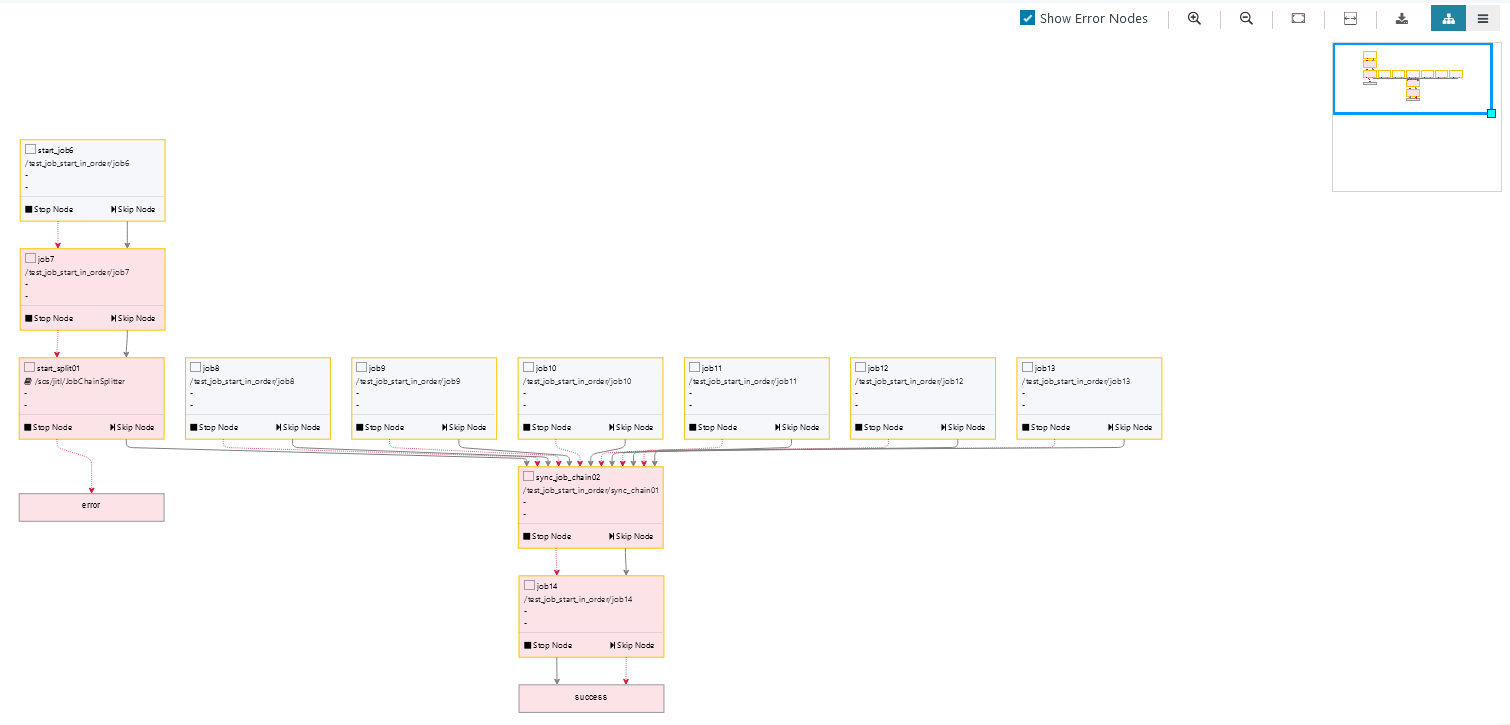Switch to the hierarchy diagram view
Image resolution: width=1510 pixels, height=725 pixels.
click(1448, 18)
